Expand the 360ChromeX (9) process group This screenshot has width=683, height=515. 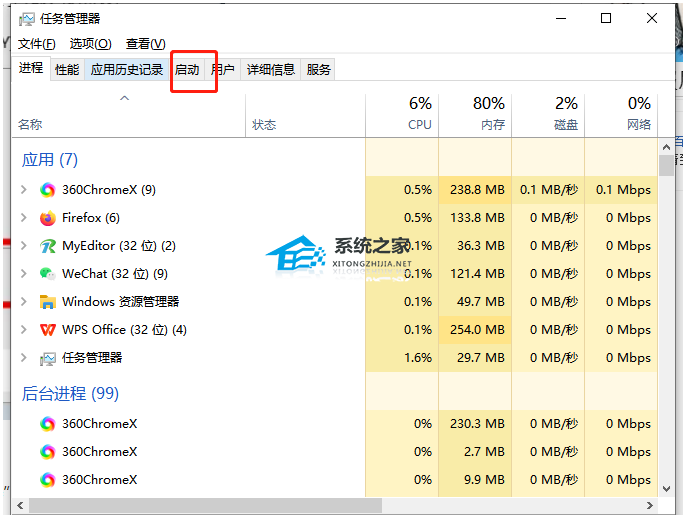tap(24, 190)
